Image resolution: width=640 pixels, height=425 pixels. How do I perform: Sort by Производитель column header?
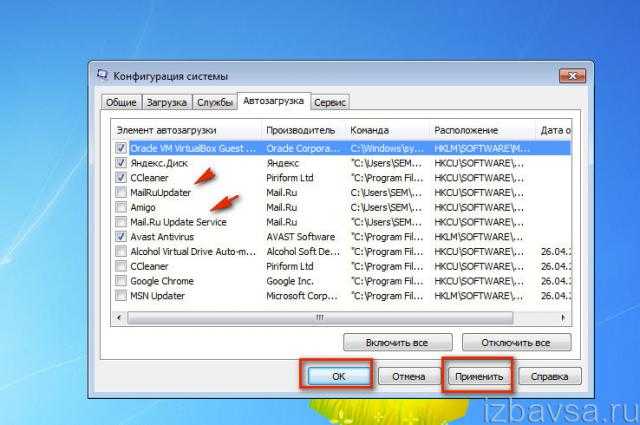(x=303, y=130)
